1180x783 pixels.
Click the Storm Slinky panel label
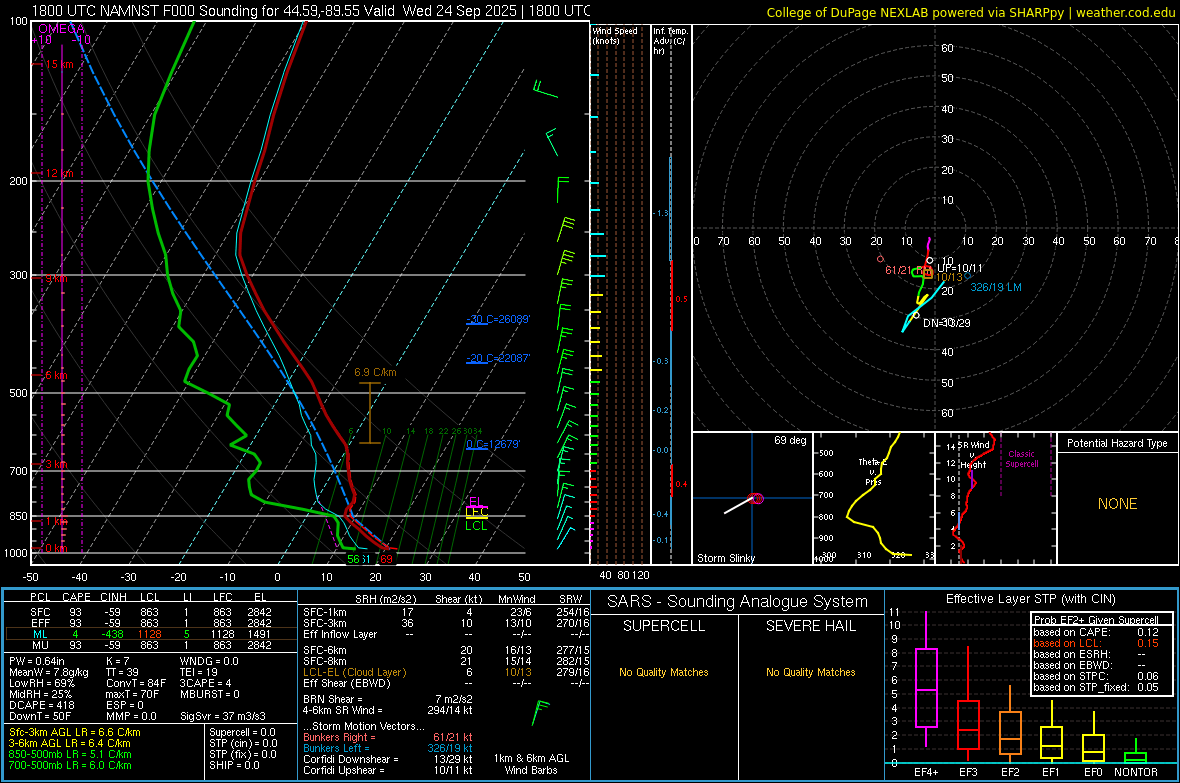(725, 558)
